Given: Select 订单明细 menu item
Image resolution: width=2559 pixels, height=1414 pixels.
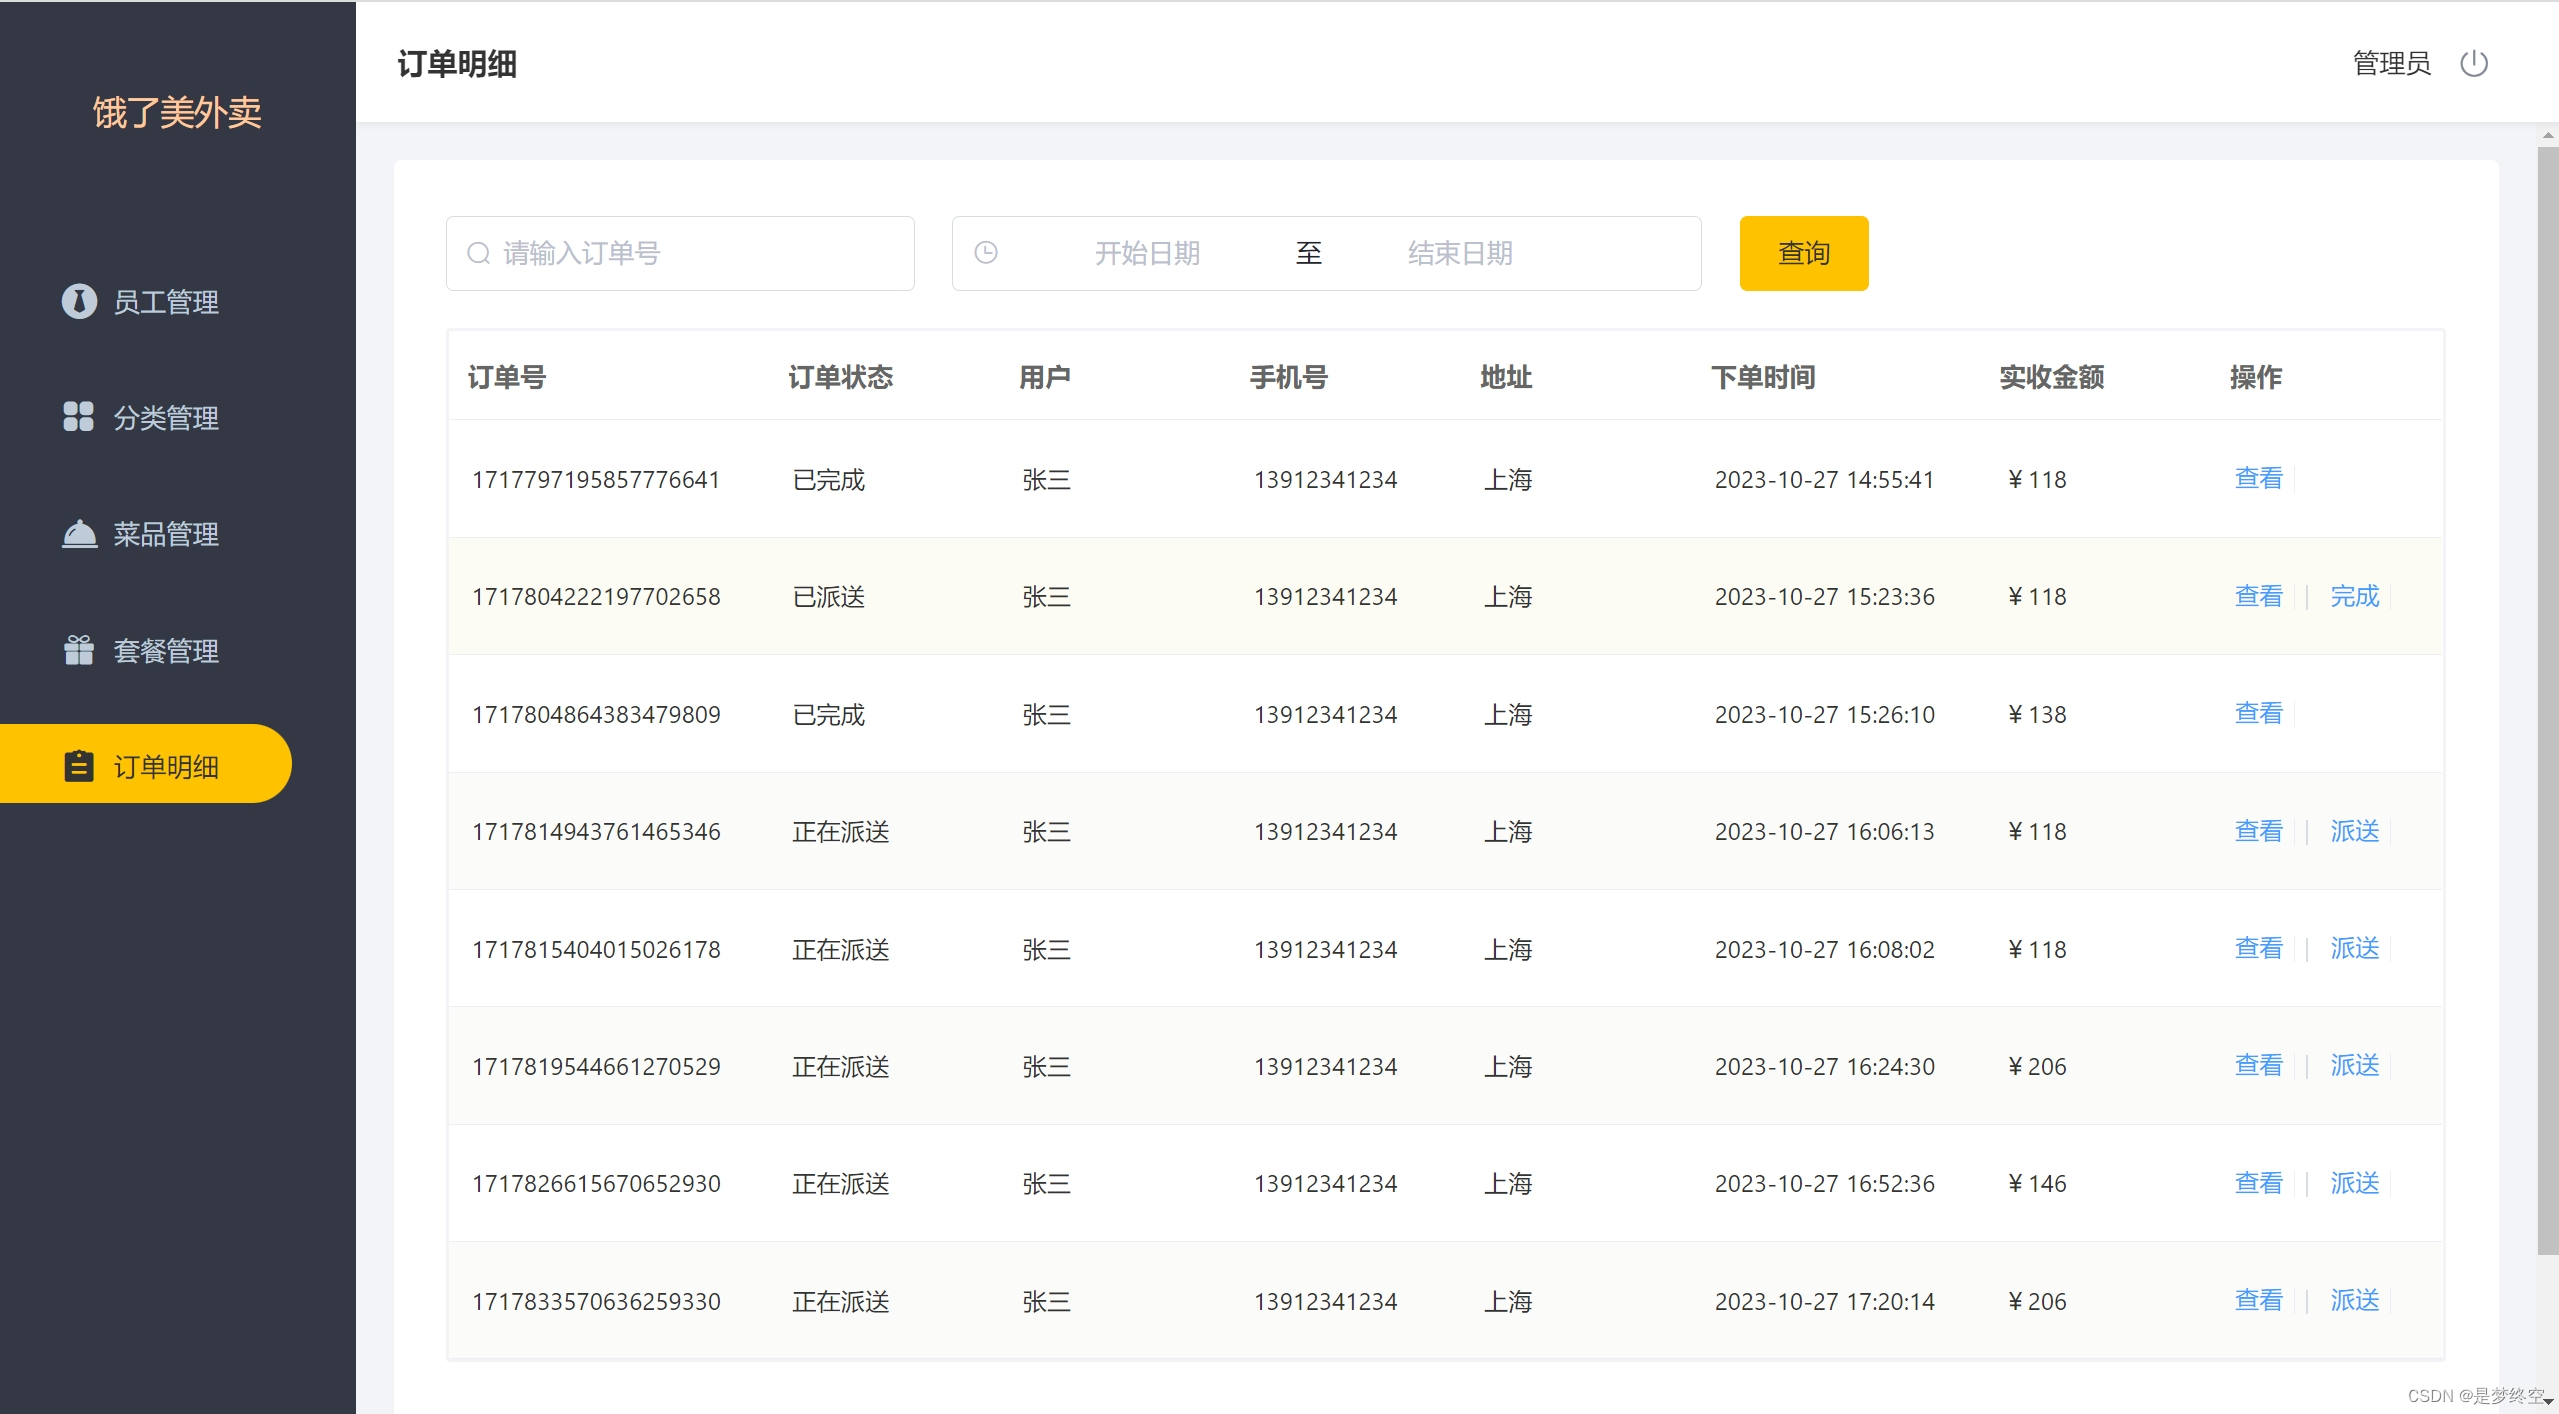Looking at the screenshot, I should click(145, 764).
